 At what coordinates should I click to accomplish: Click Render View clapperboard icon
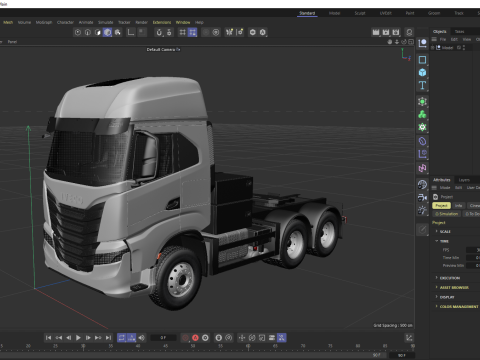(376, 32)
